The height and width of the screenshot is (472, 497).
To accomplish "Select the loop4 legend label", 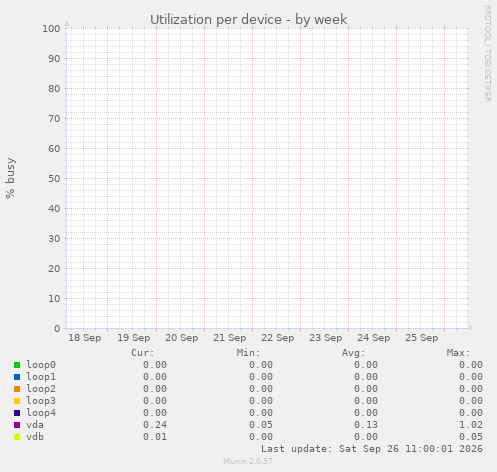I will [41, 413].
